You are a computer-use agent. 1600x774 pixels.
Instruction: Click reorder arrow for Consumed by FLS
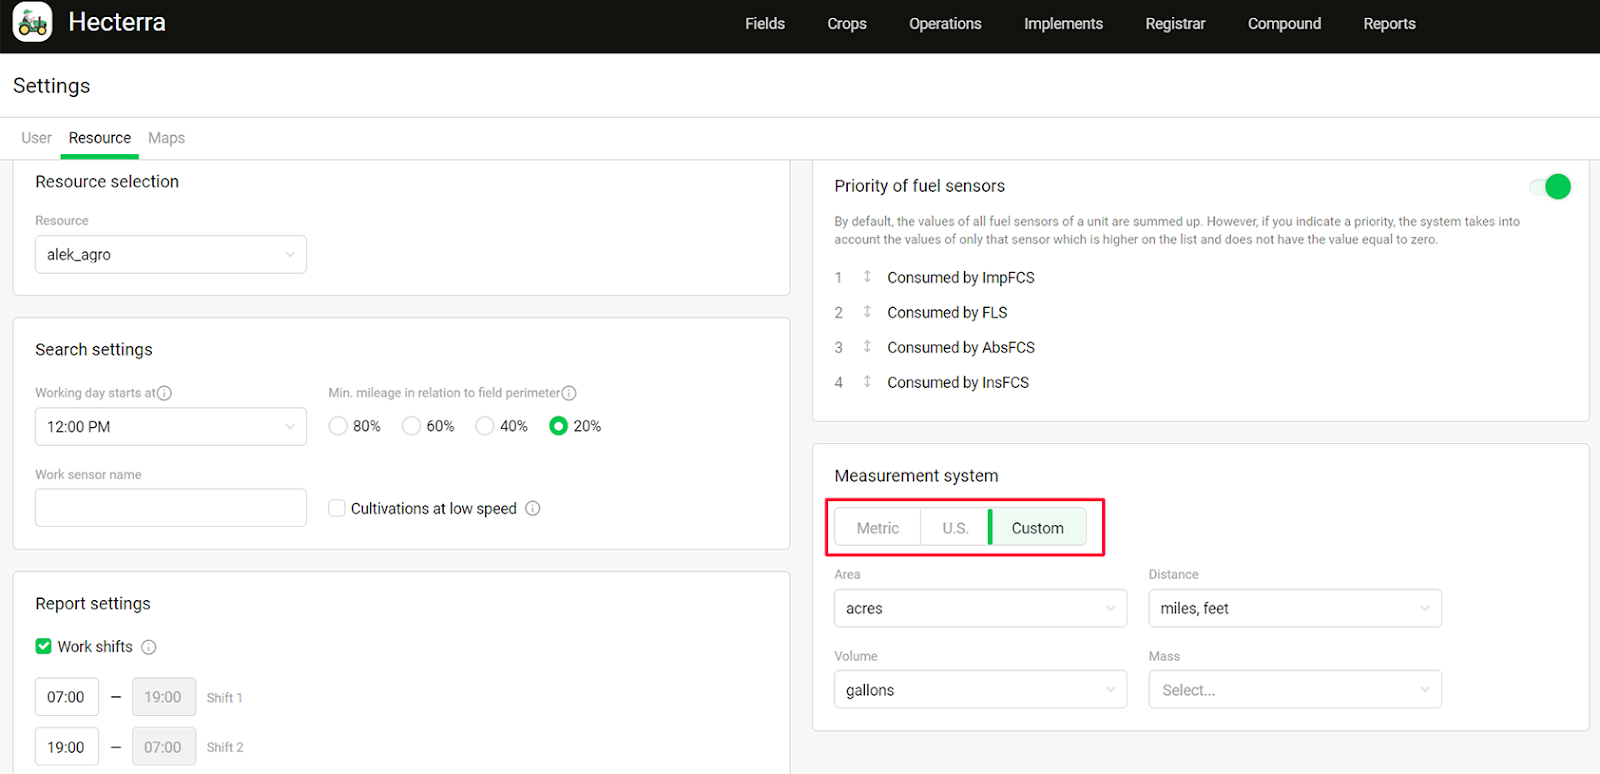867,312
